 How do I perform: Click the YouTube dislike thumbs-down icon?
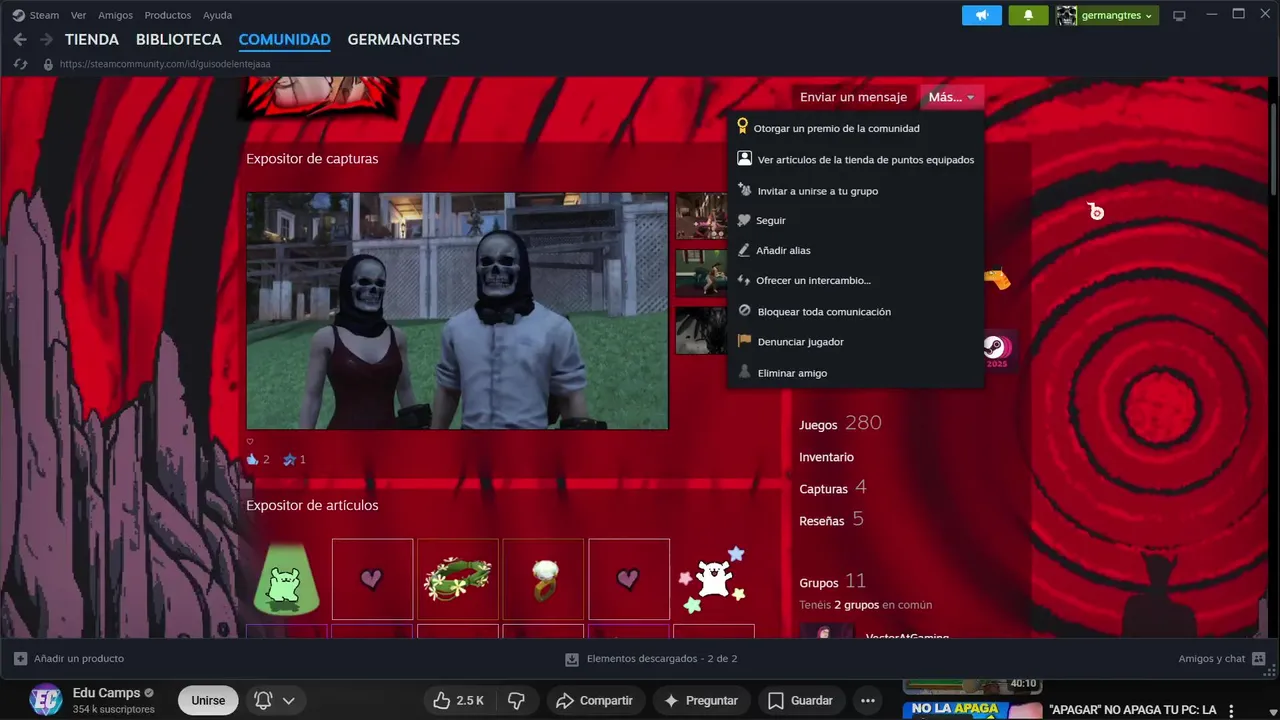click(x=516, y=700)
